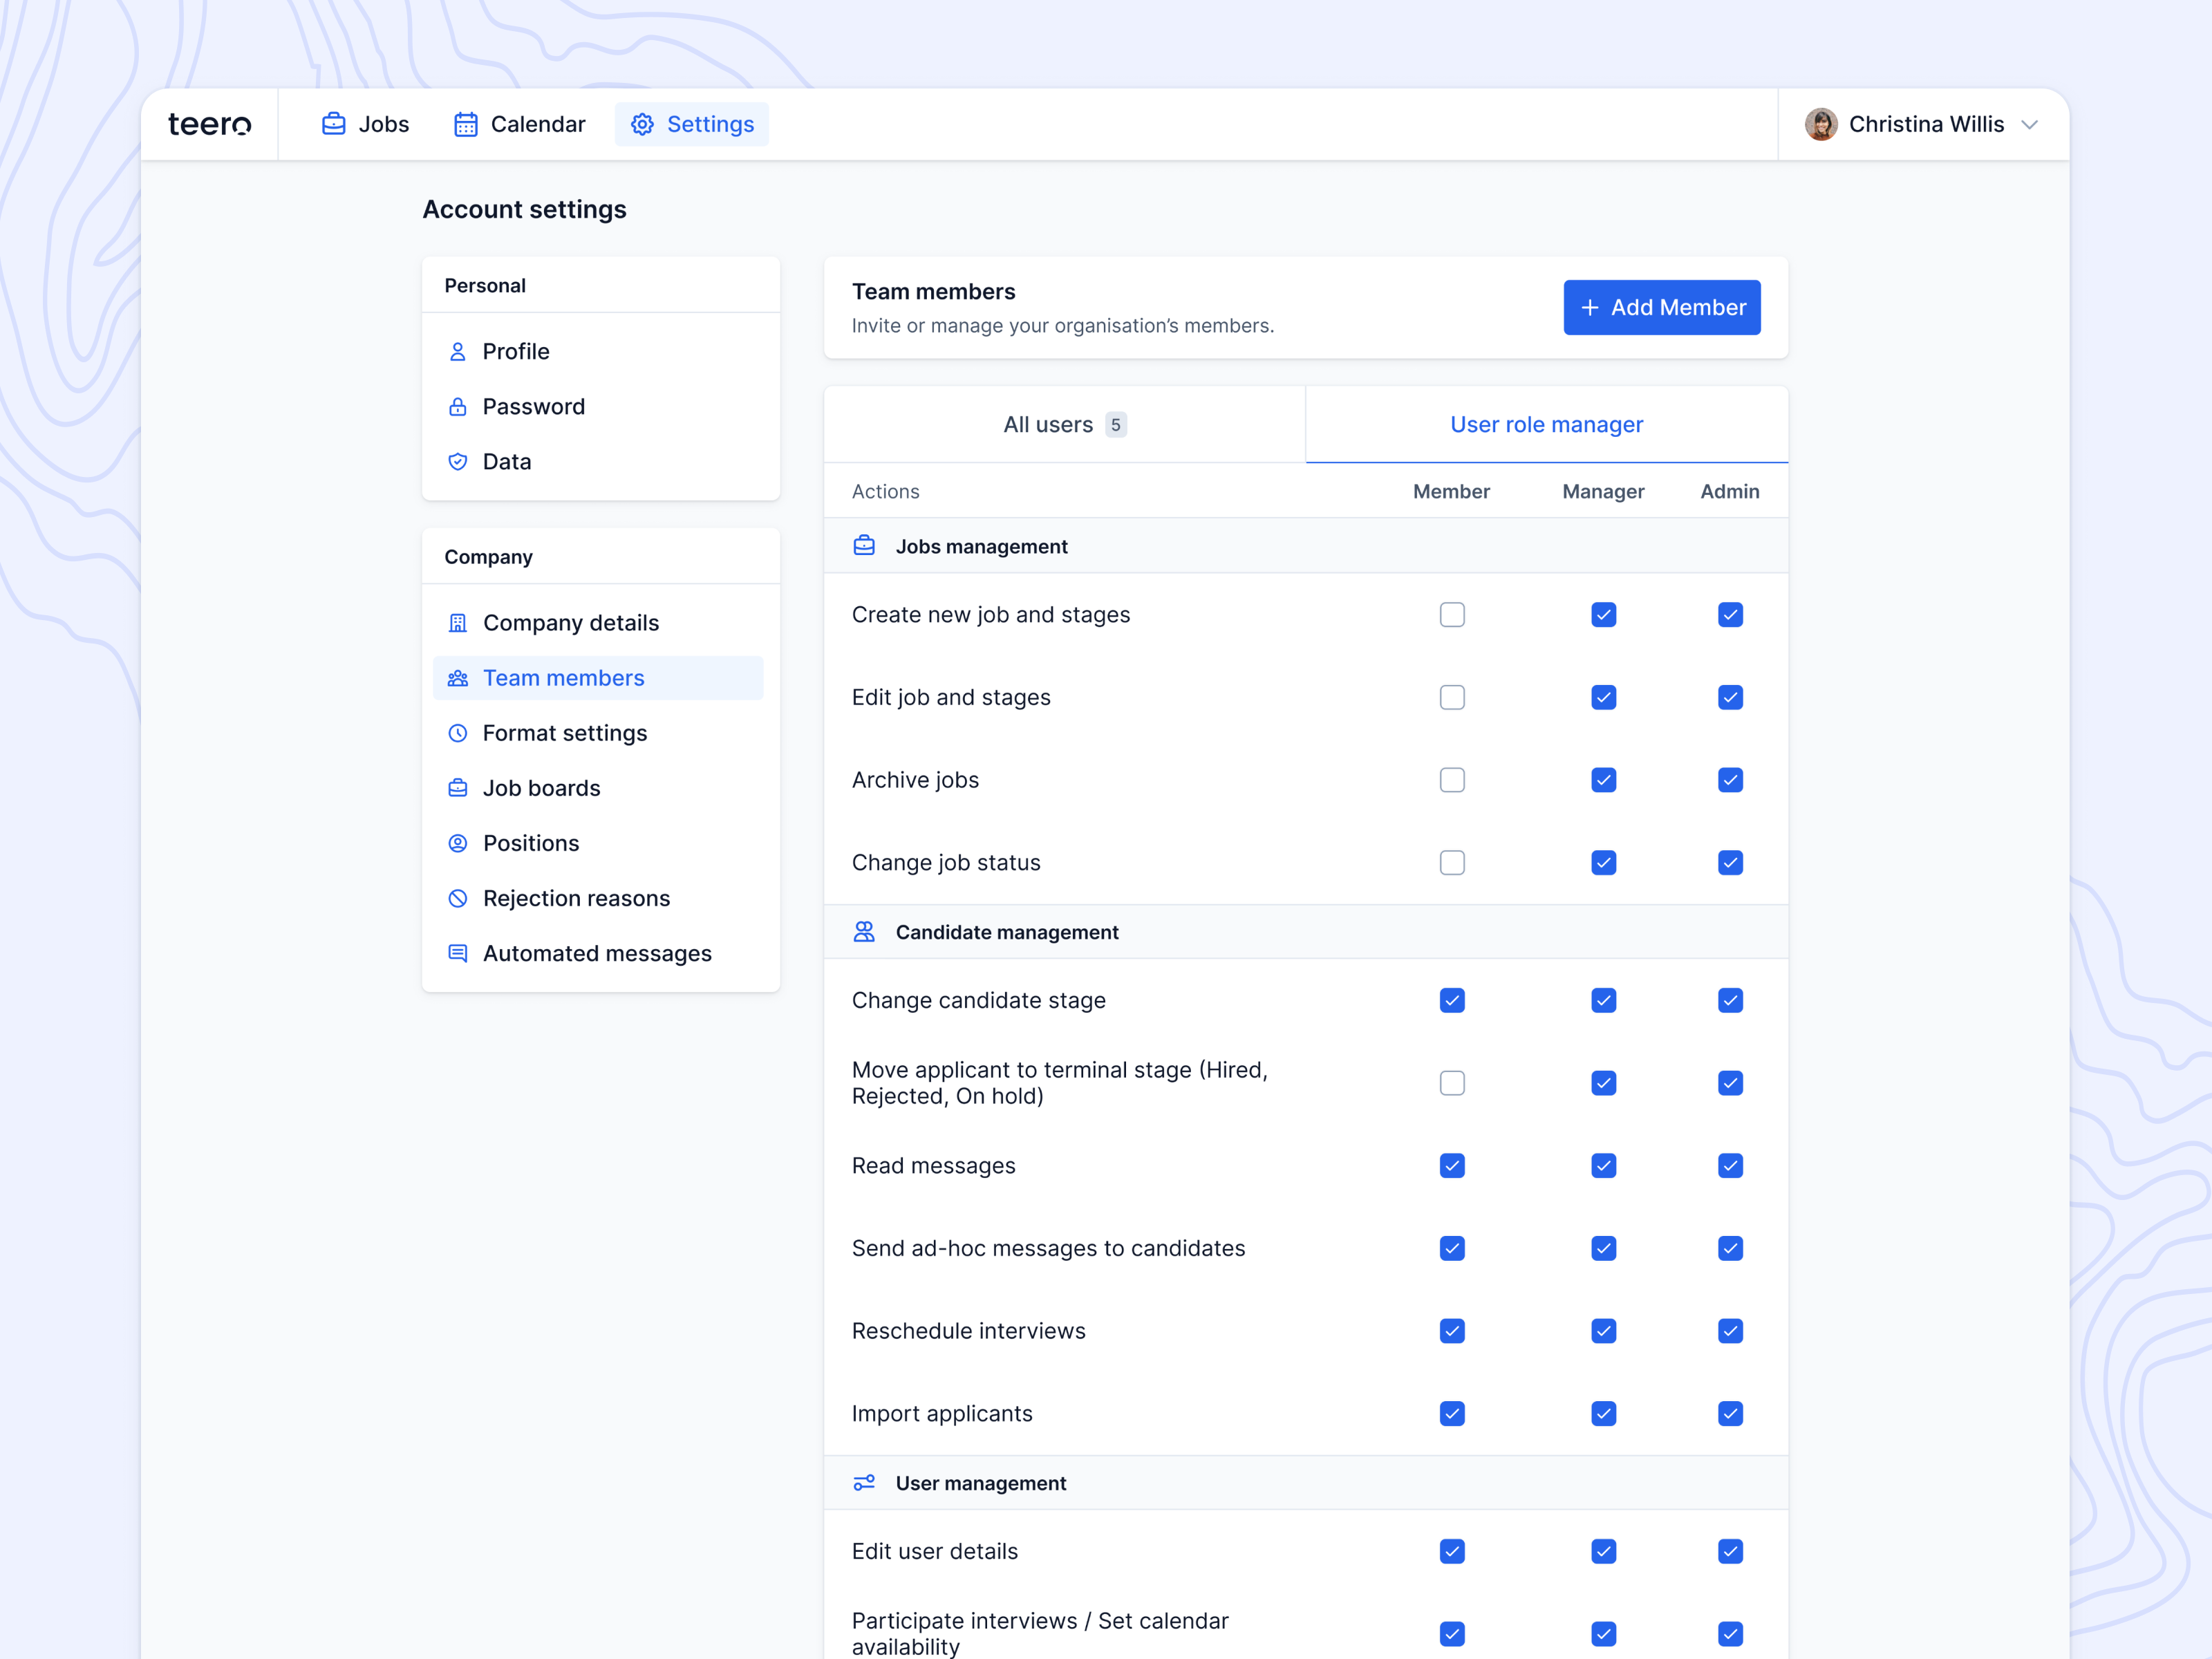The image size is (2212, 1659).
Task: Uncheck Import applicants for Member
Action: [1452, 1414]
